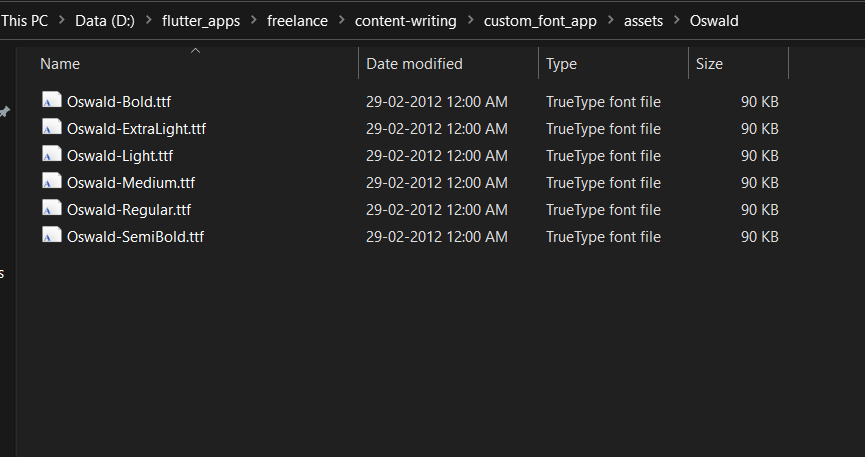This screenshot has height=457, width=865.
Task: Select the Oswald-Regular.ttf file icon
Action: coord(52,208)
